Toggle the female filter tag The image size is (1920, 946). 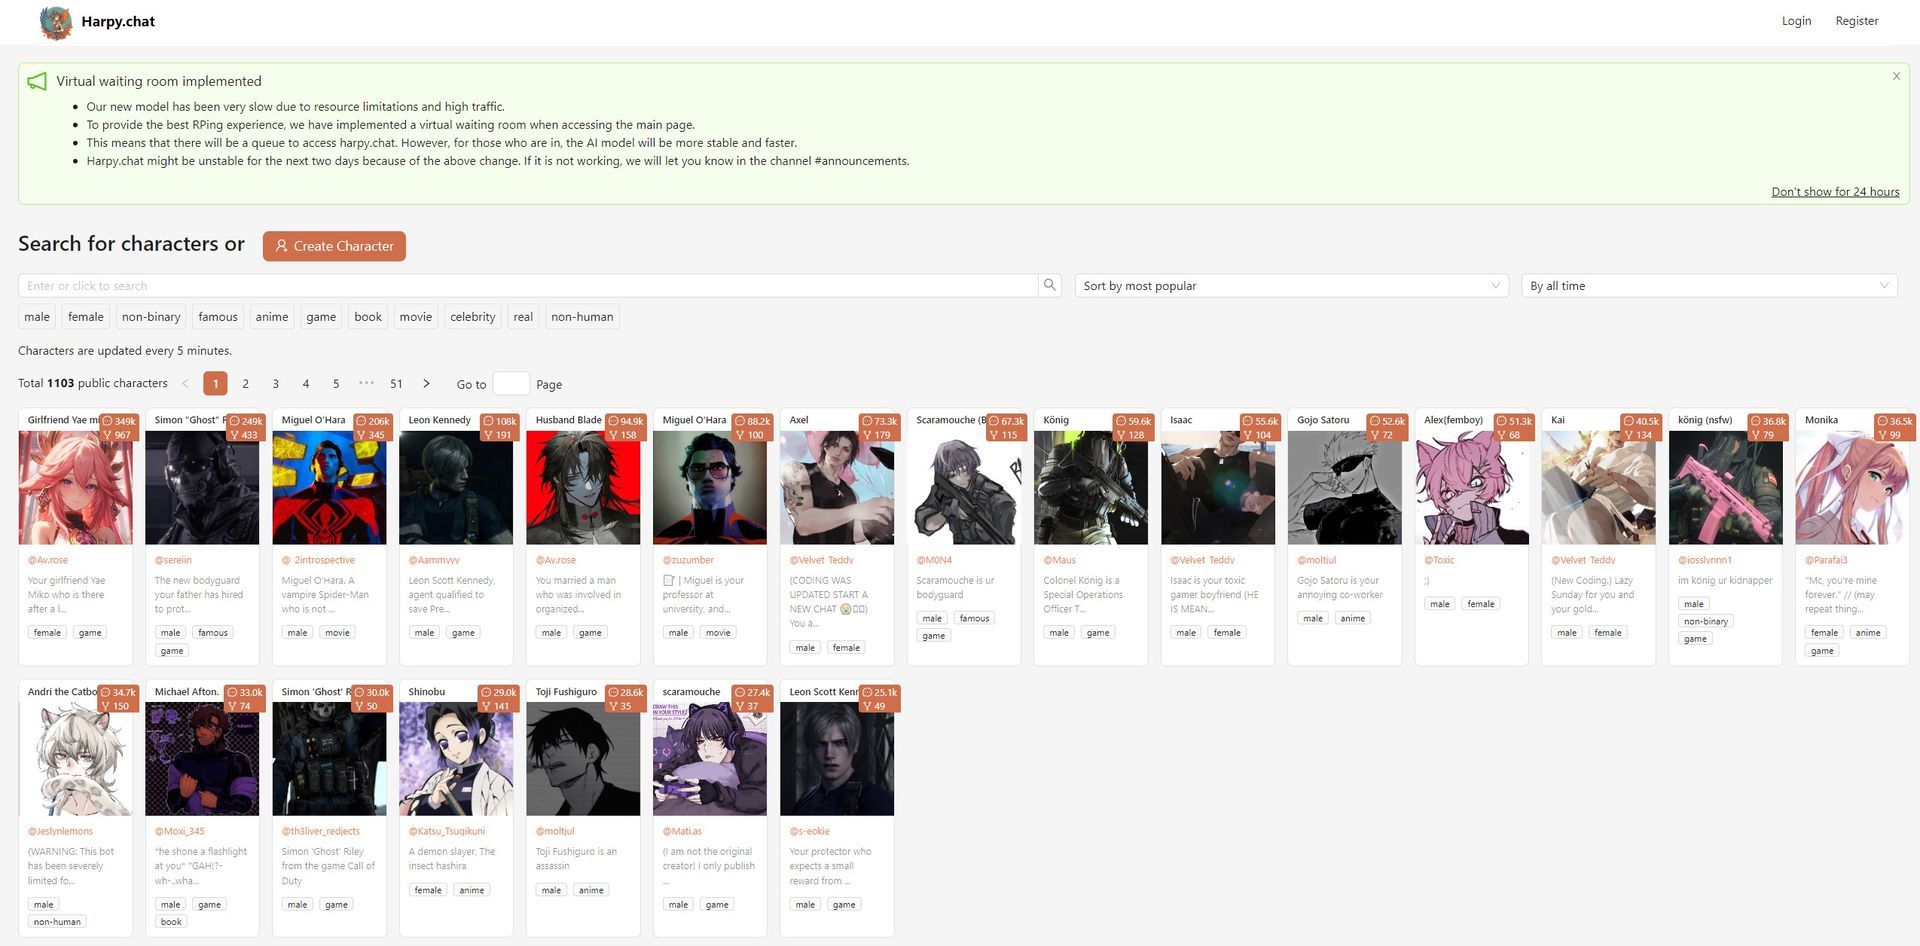(x=86, y=317)
